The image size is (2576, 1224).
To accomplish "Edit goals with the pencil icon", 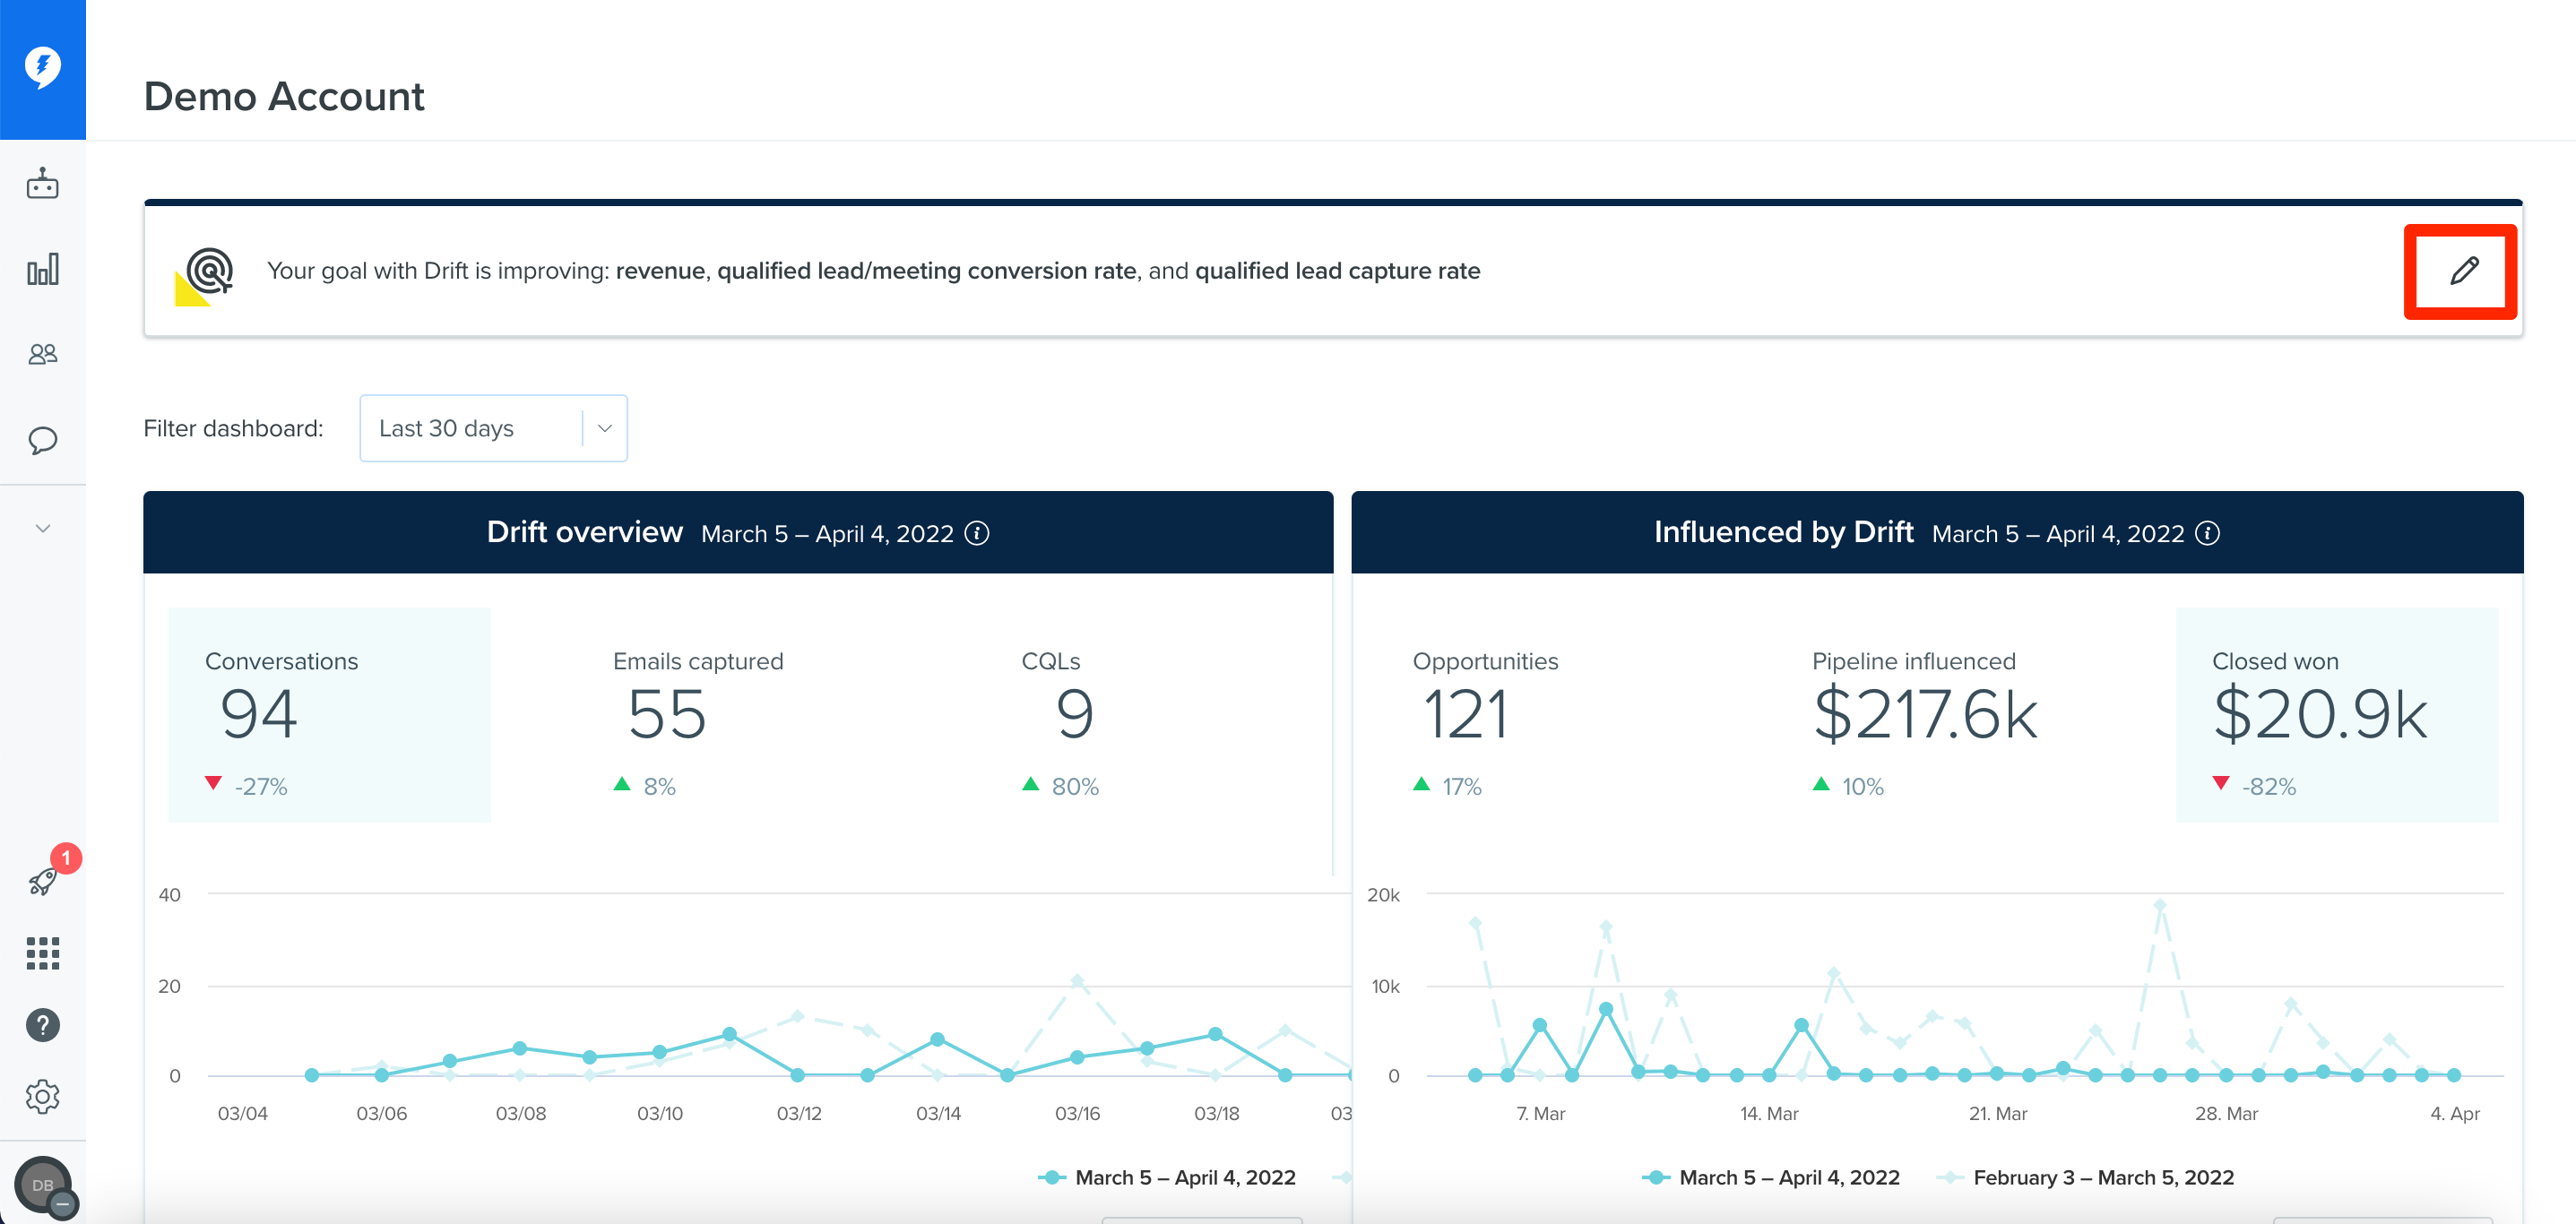I will tap(2463, 271).
